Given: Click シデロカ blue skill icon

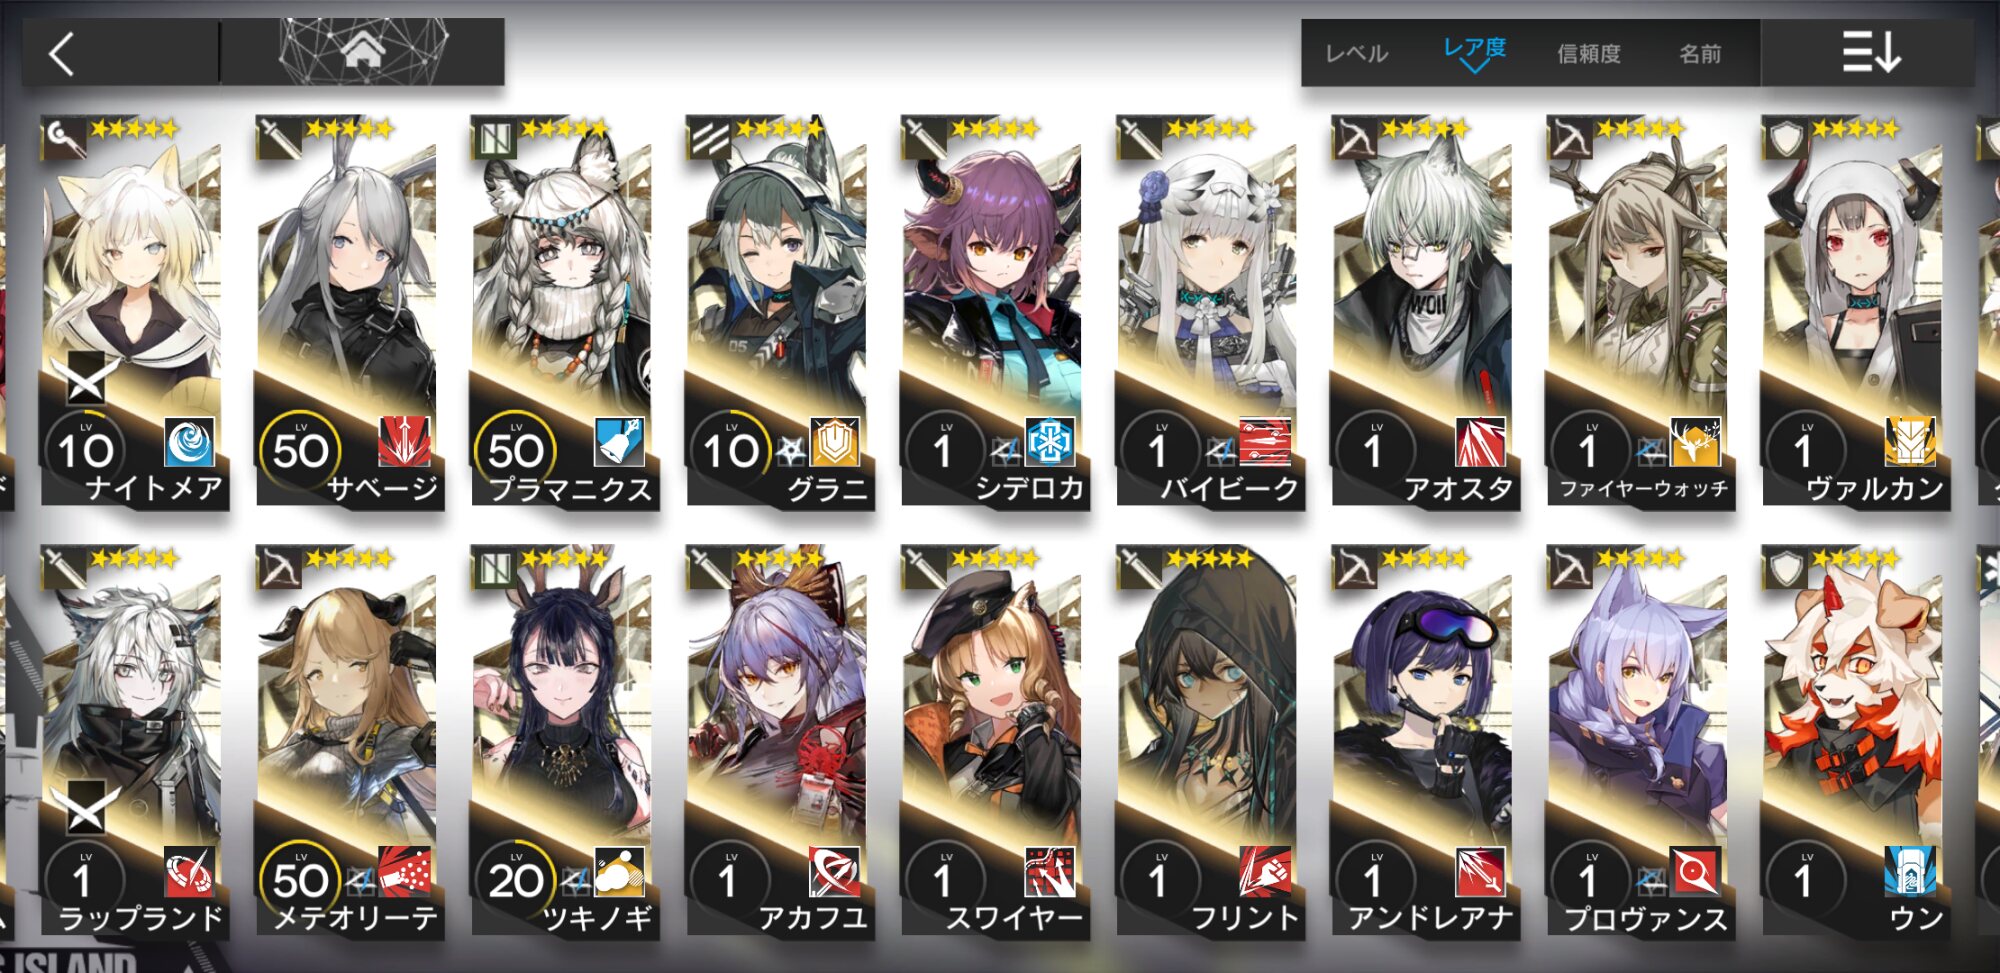Looking at the screenshot, I should (x=1050, y=441).
